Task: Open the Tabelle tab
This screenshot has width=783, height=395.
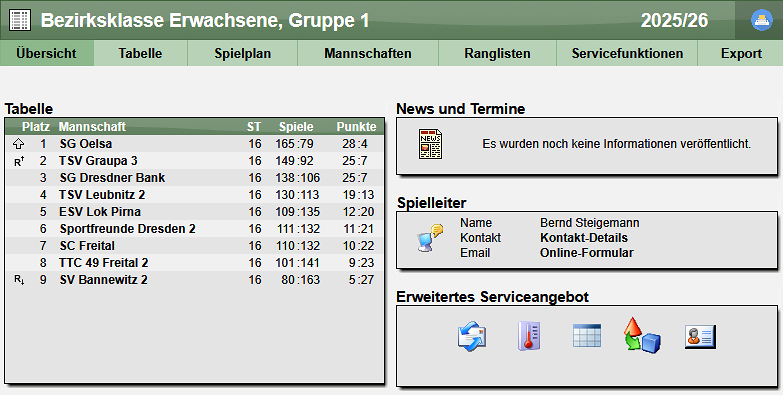Action: click(x=140, y=53)
